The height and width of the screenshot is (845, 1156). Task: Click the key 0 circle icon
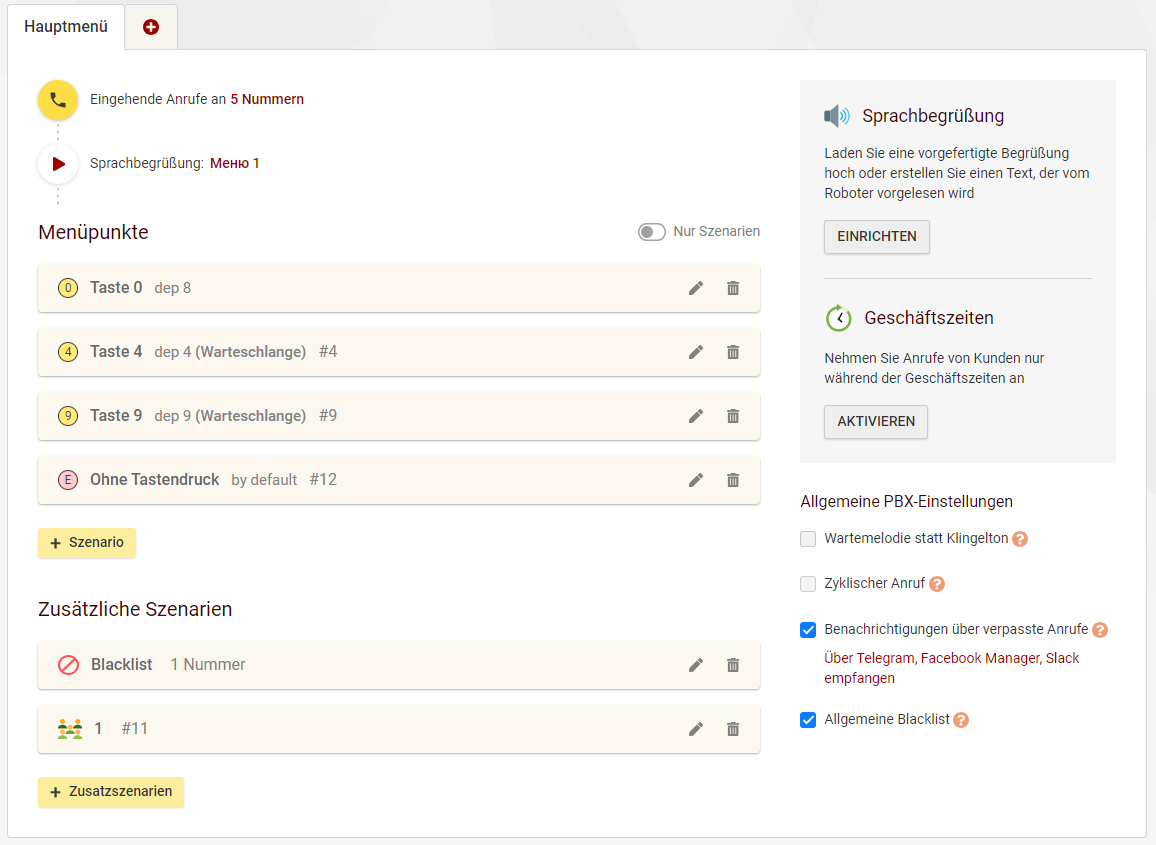68,288
